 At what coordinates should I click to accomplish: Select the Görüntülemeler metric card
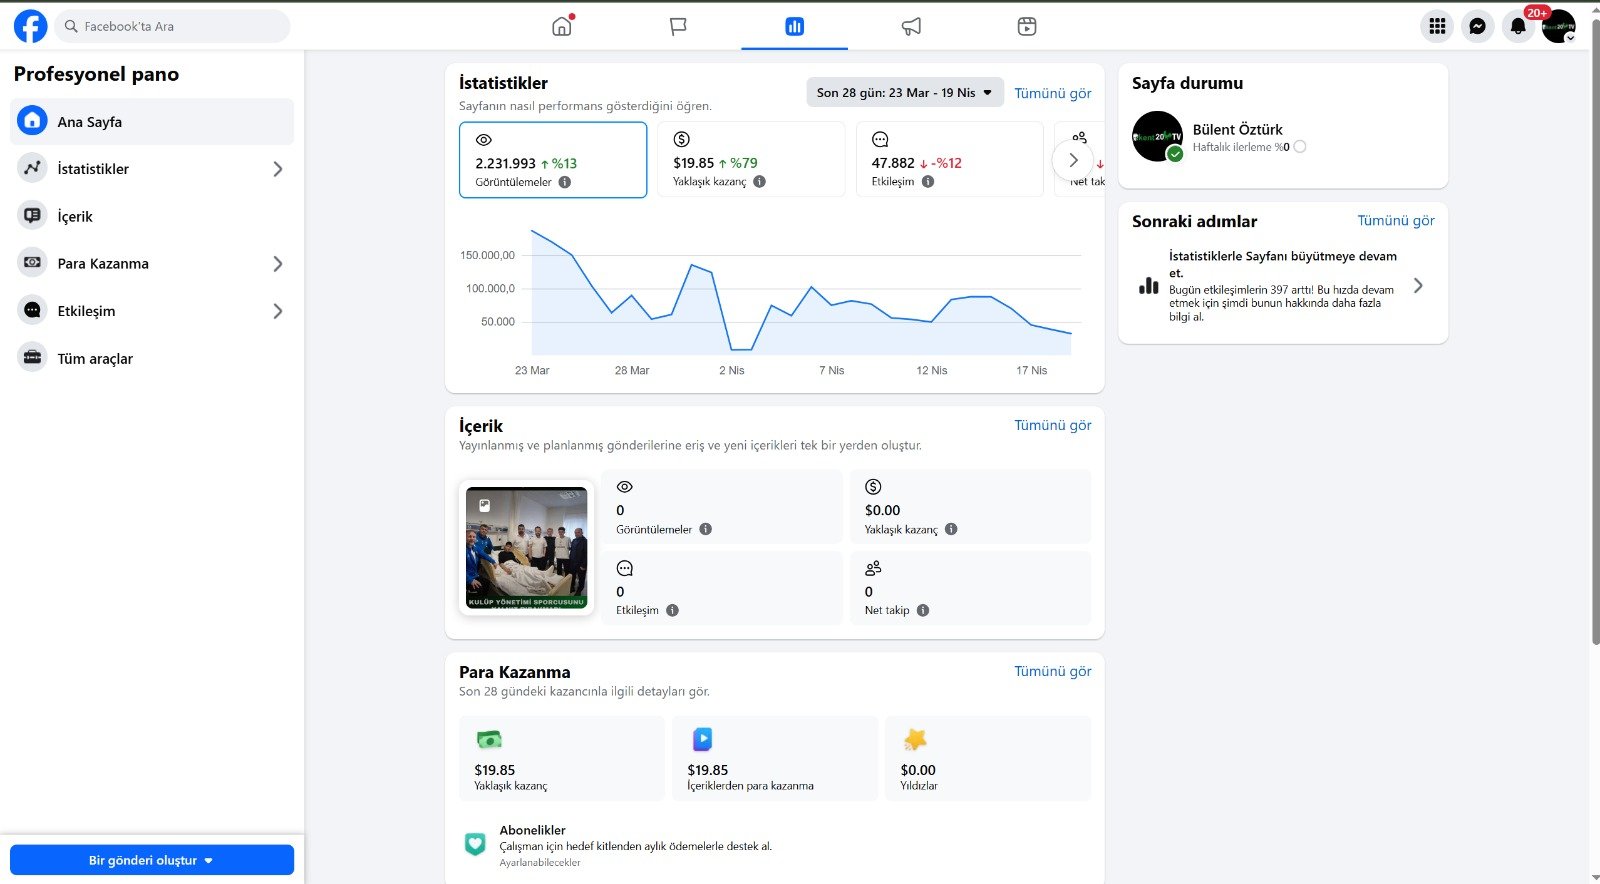tap(552, 160)
